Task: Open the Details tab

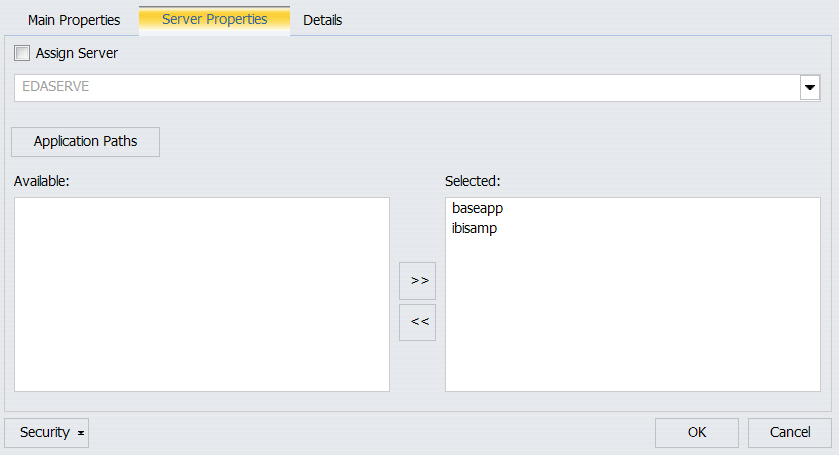Action: [323, 20]
